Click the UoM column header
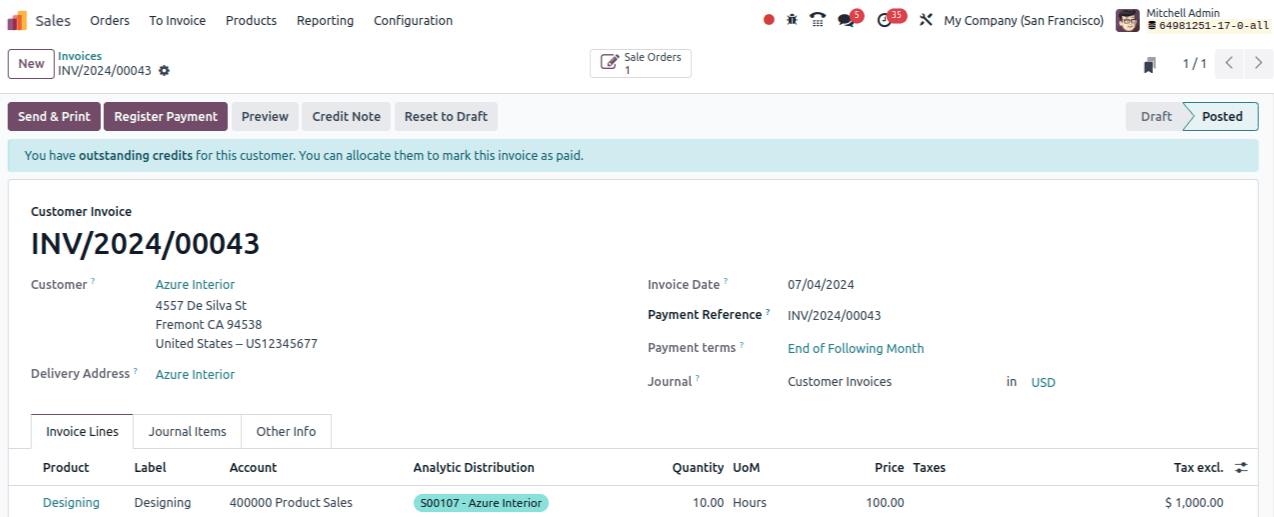This screenshot has height=517, width=1274. click(746, 468)
